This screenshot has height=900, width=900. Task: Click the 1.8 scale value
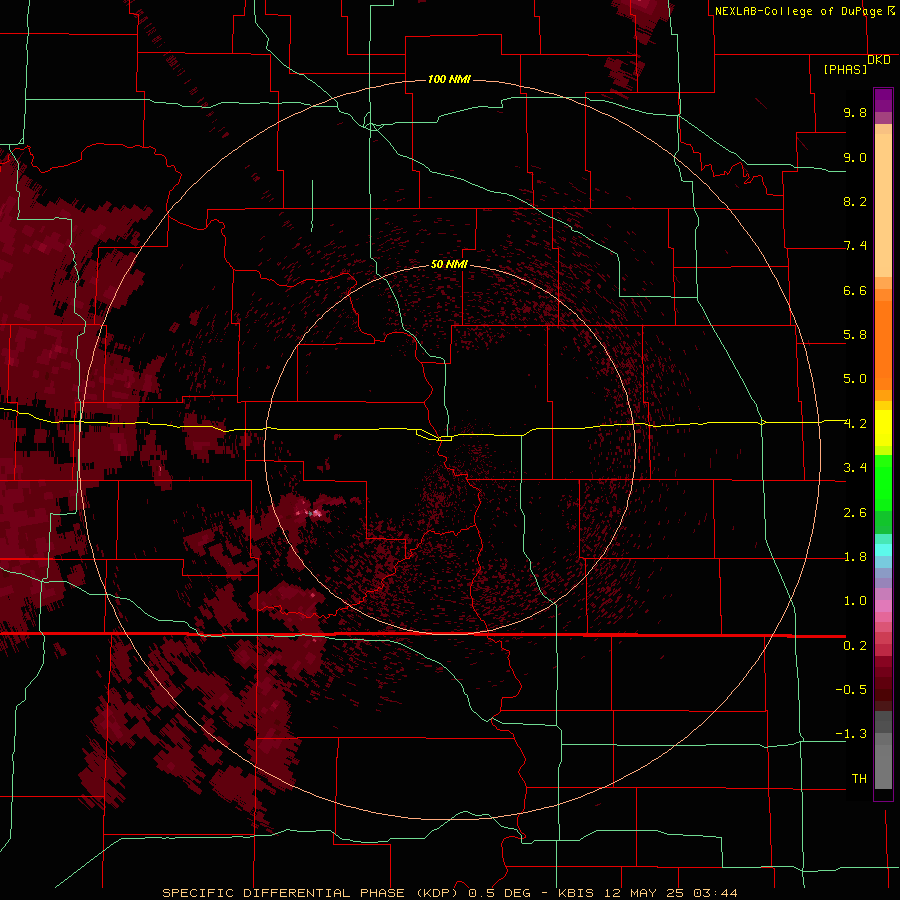coord(855,557)
